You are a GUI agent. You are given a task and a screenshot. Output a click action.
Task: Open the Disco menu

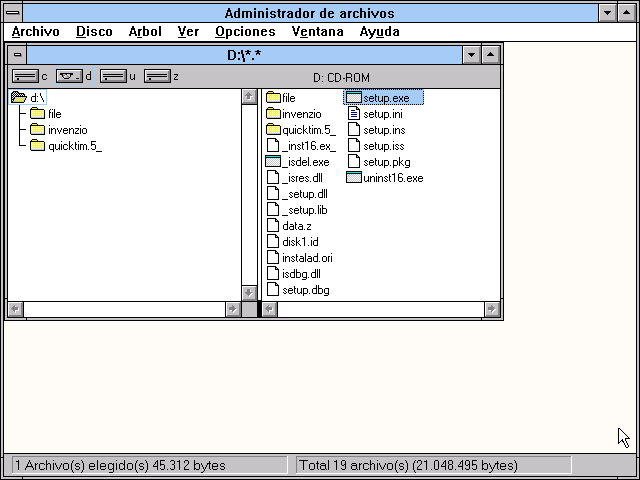click(94, 31)
